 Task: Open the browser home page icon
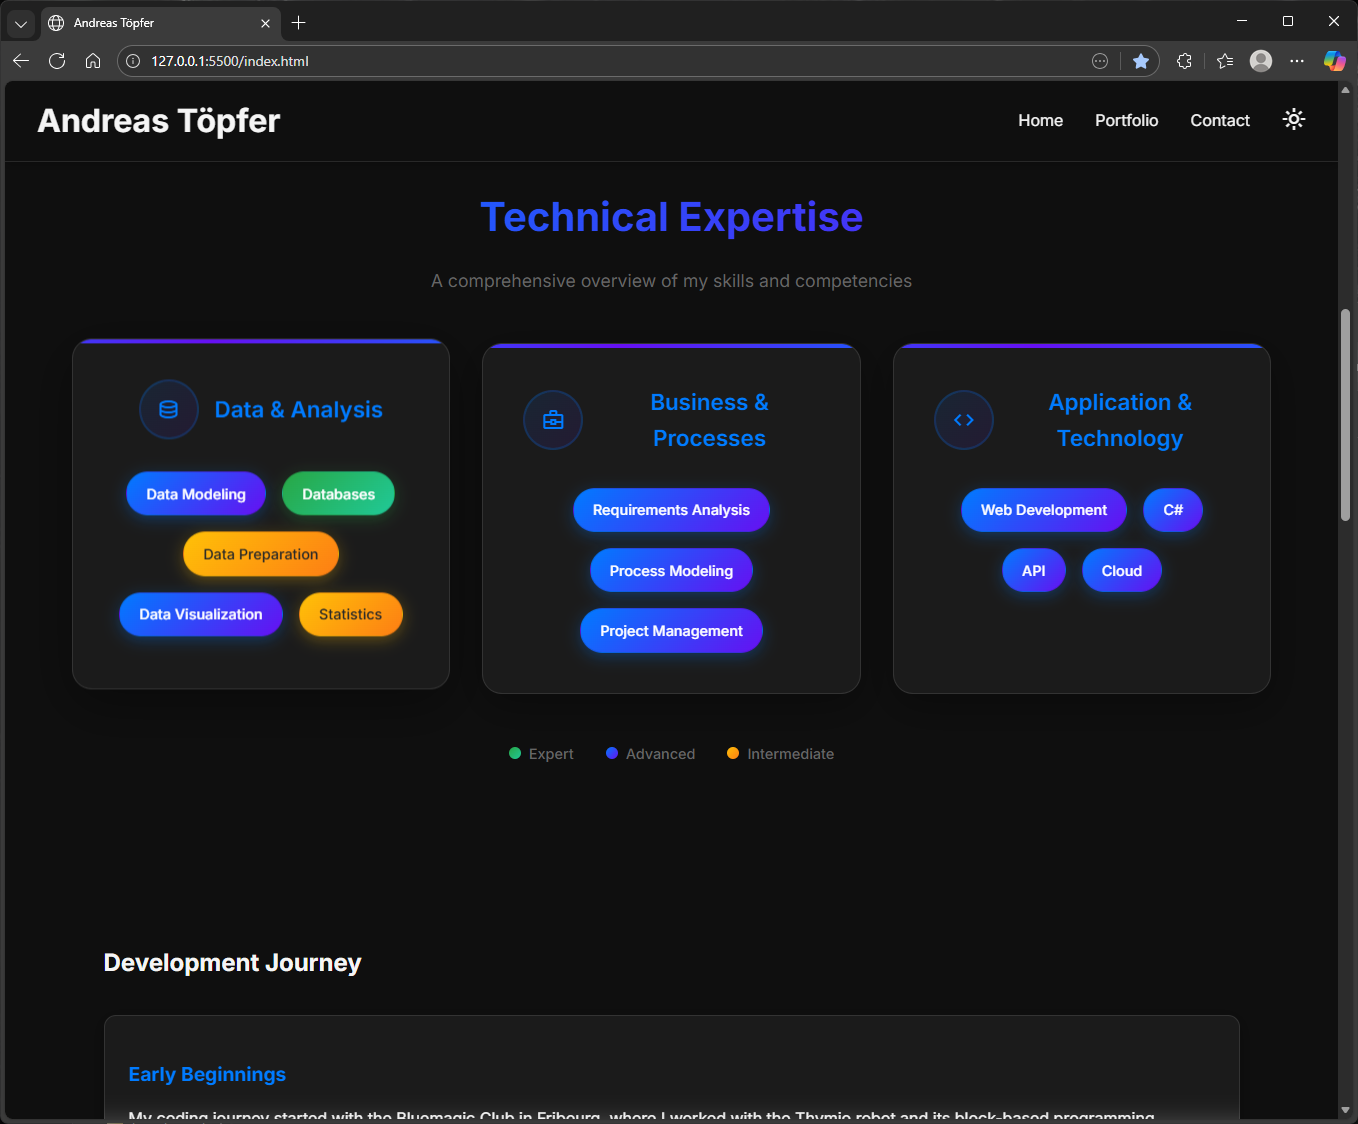point(93,61)
